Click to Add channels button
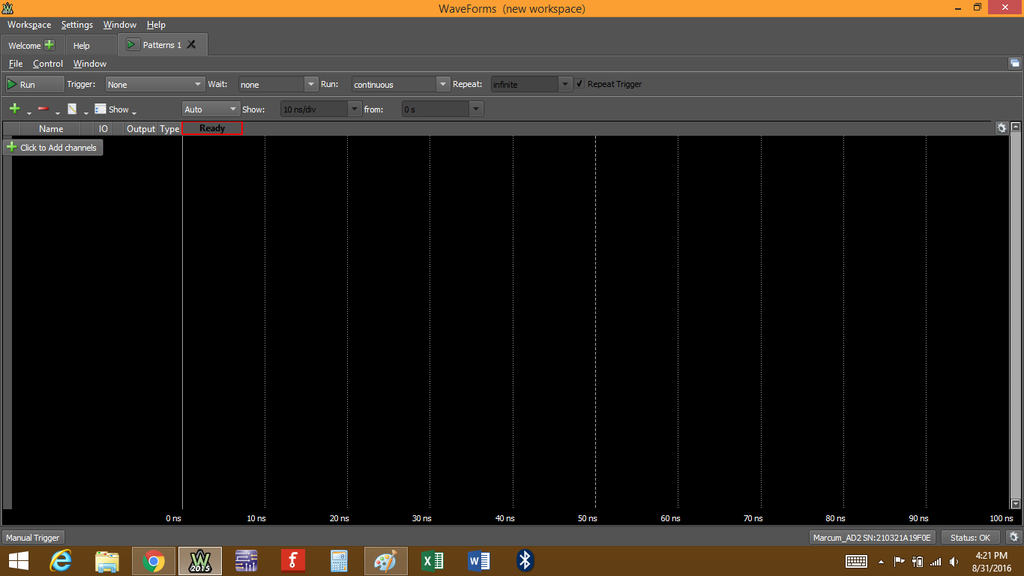Image resolution: width=1024 pixels, height=576 pixels. tap(52, 148)
